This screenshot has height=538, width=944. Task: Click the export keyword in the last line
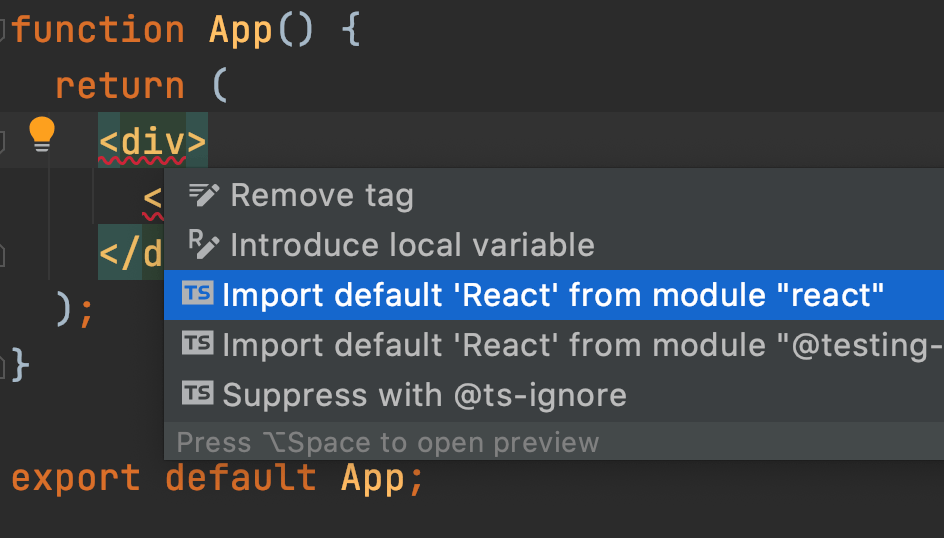tap(76, 478)
